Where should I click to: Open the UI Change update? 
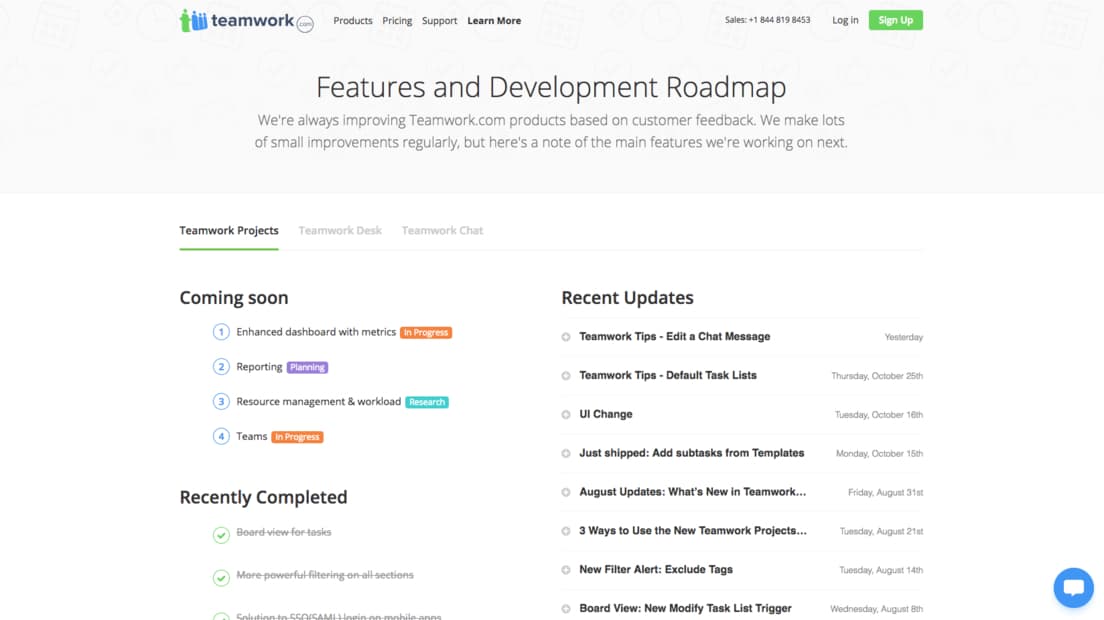tap(606, 414)
